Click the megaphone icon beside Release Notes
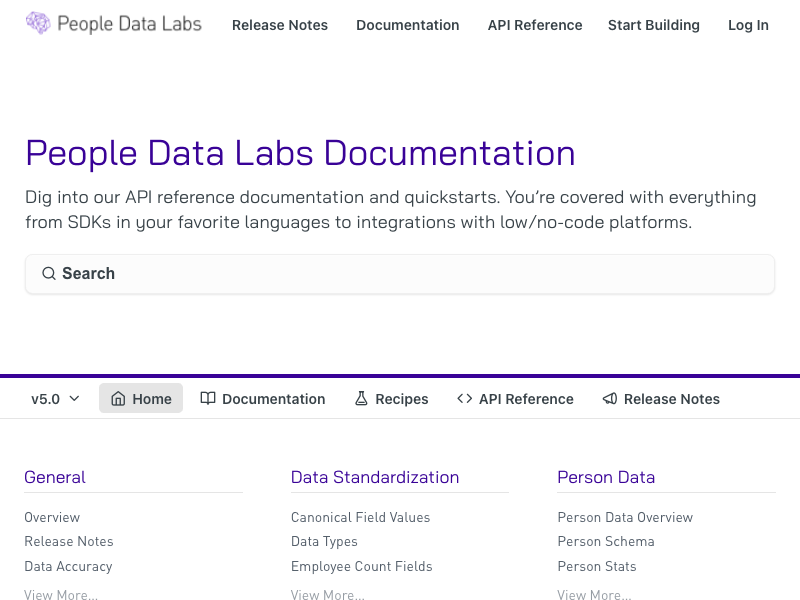This screenshot has width=800, height=600. click(610, 398)
